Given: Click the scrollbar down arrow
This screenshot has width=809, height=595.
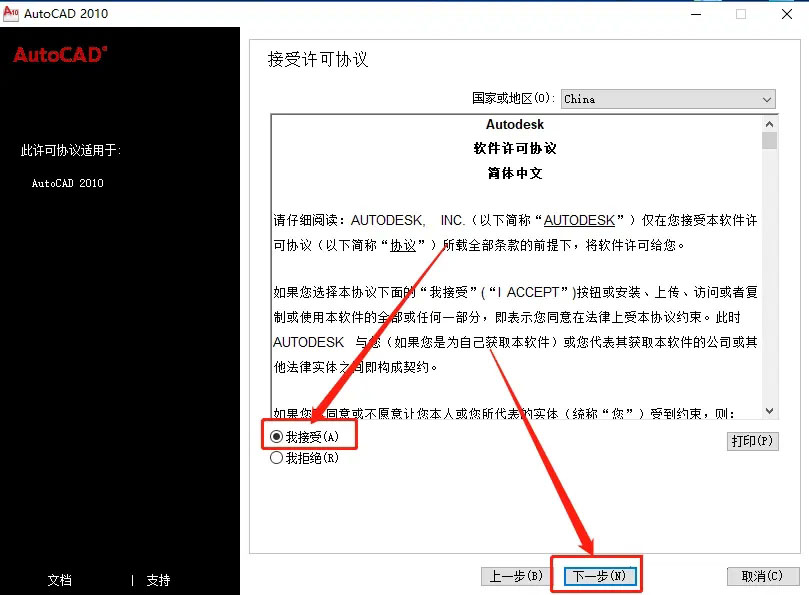Looking at the screenshot, I should 769,410.
